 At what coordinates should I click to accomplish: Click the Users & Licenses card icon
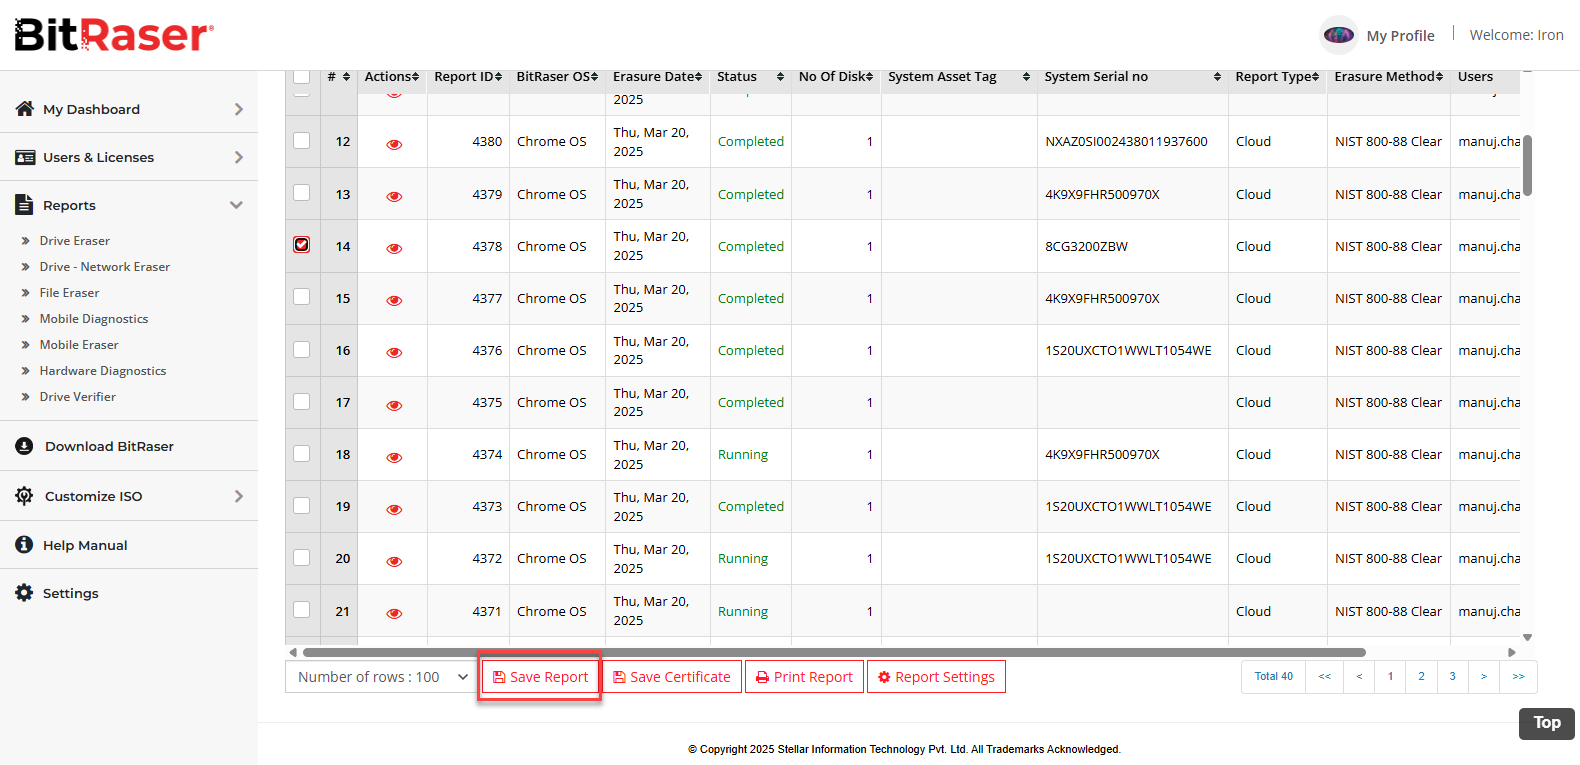25,157
